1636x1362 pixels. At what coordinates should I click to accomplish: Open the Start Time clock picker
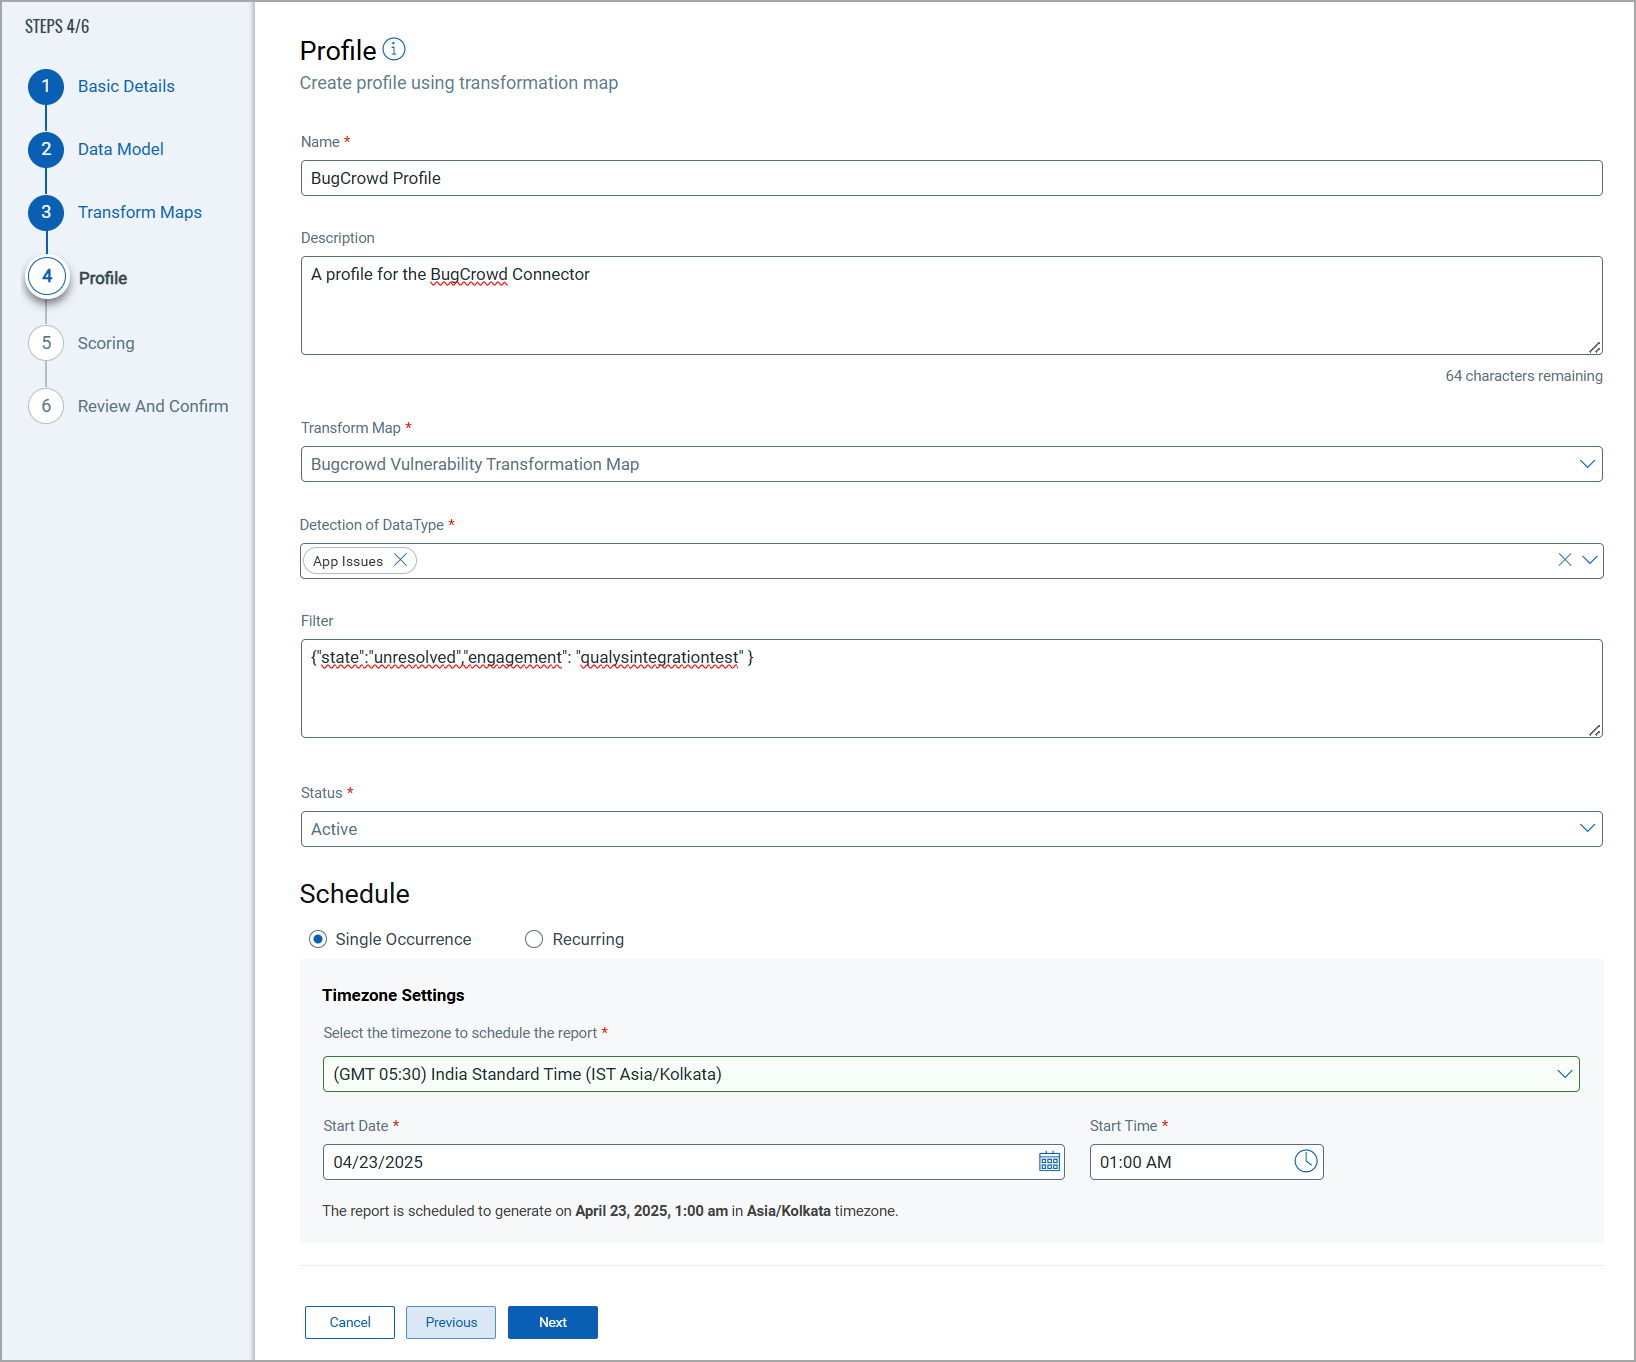point(1306,1161)
